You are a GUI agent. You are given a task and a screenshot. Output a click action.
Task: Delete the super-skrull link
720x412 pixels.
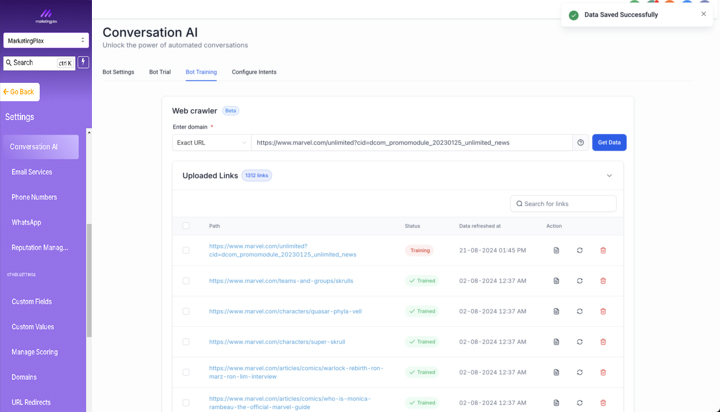click(603, 342)
